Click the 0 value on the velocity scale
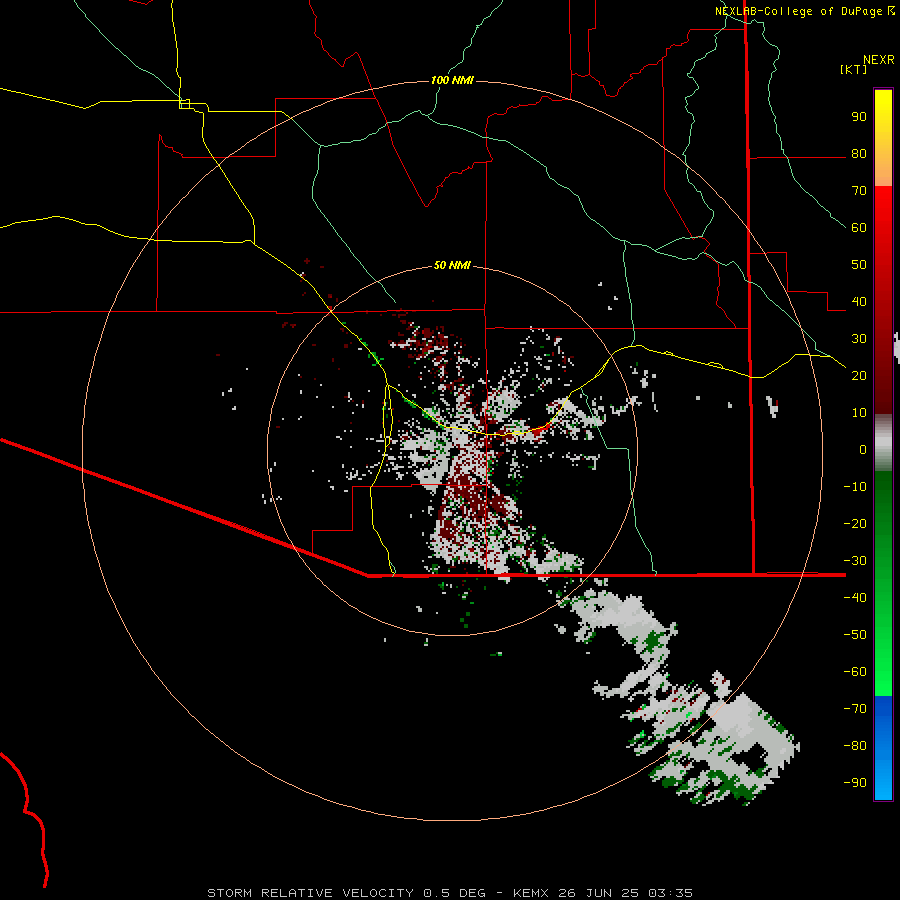Image resolution: width=900 pixels, height=900 pixels. coord(863,450)
